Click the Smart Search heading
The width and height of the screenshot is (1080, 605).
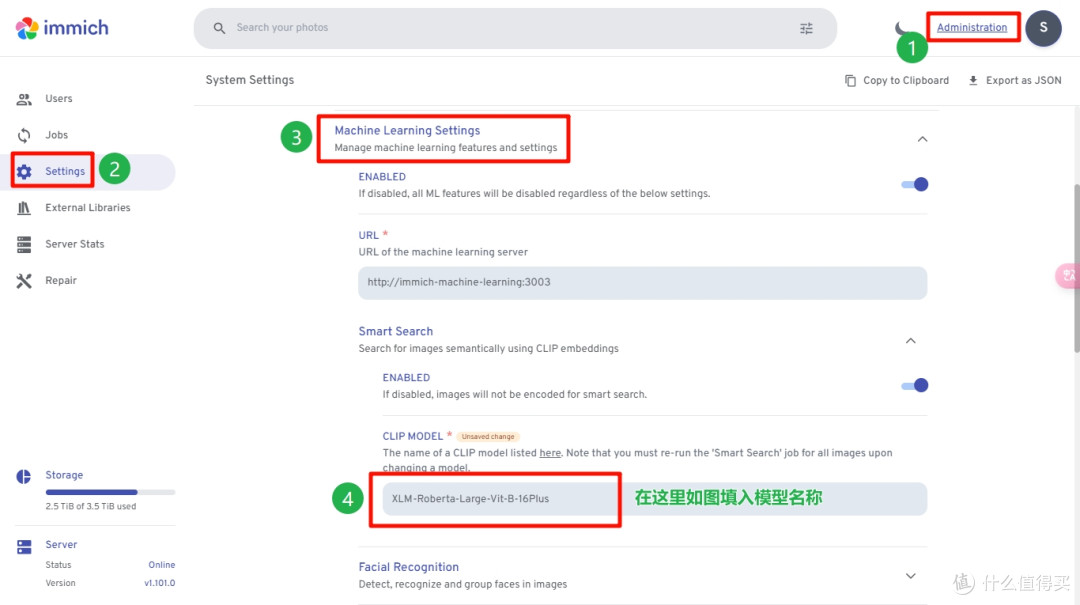(395, 331)
